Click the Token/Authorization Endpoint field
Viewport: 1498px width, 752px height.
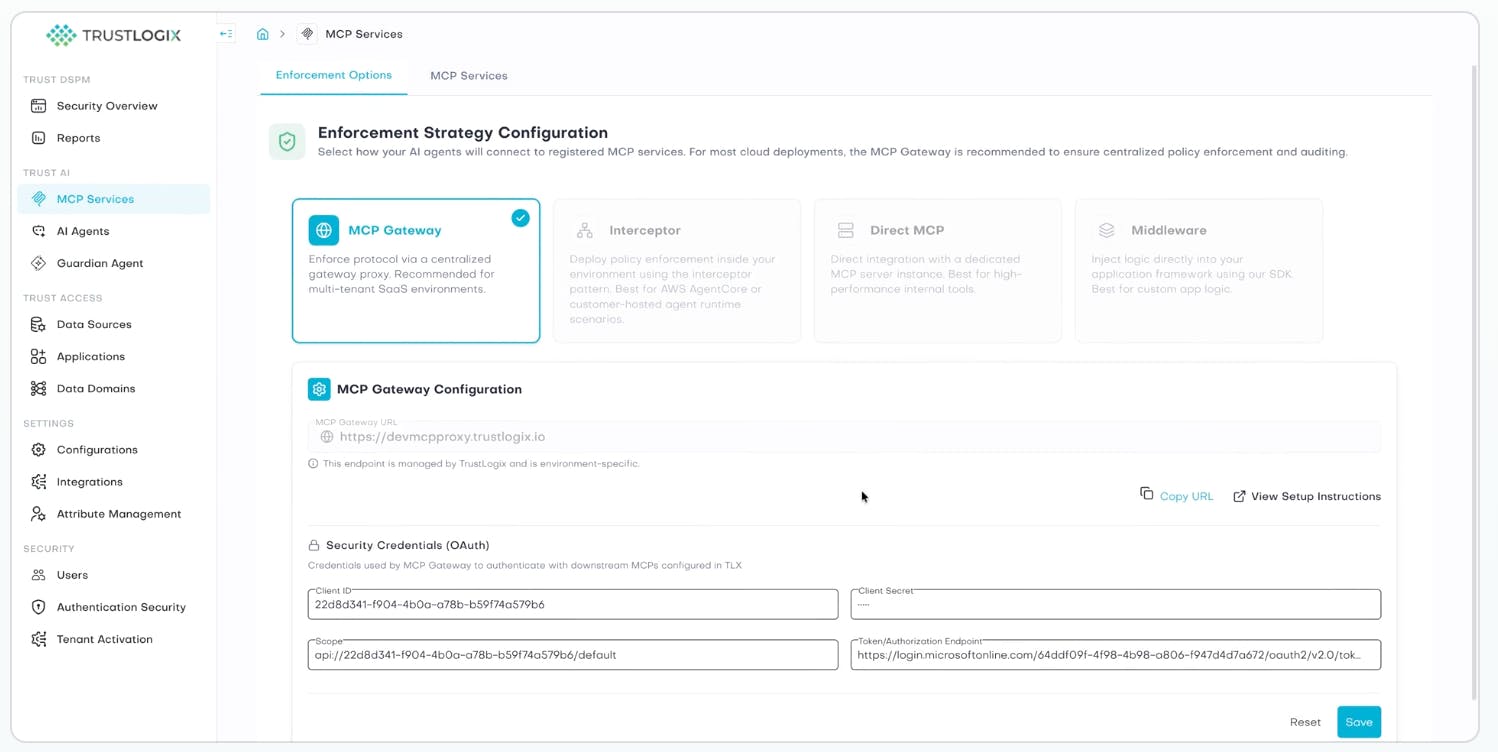(1116, 655)
